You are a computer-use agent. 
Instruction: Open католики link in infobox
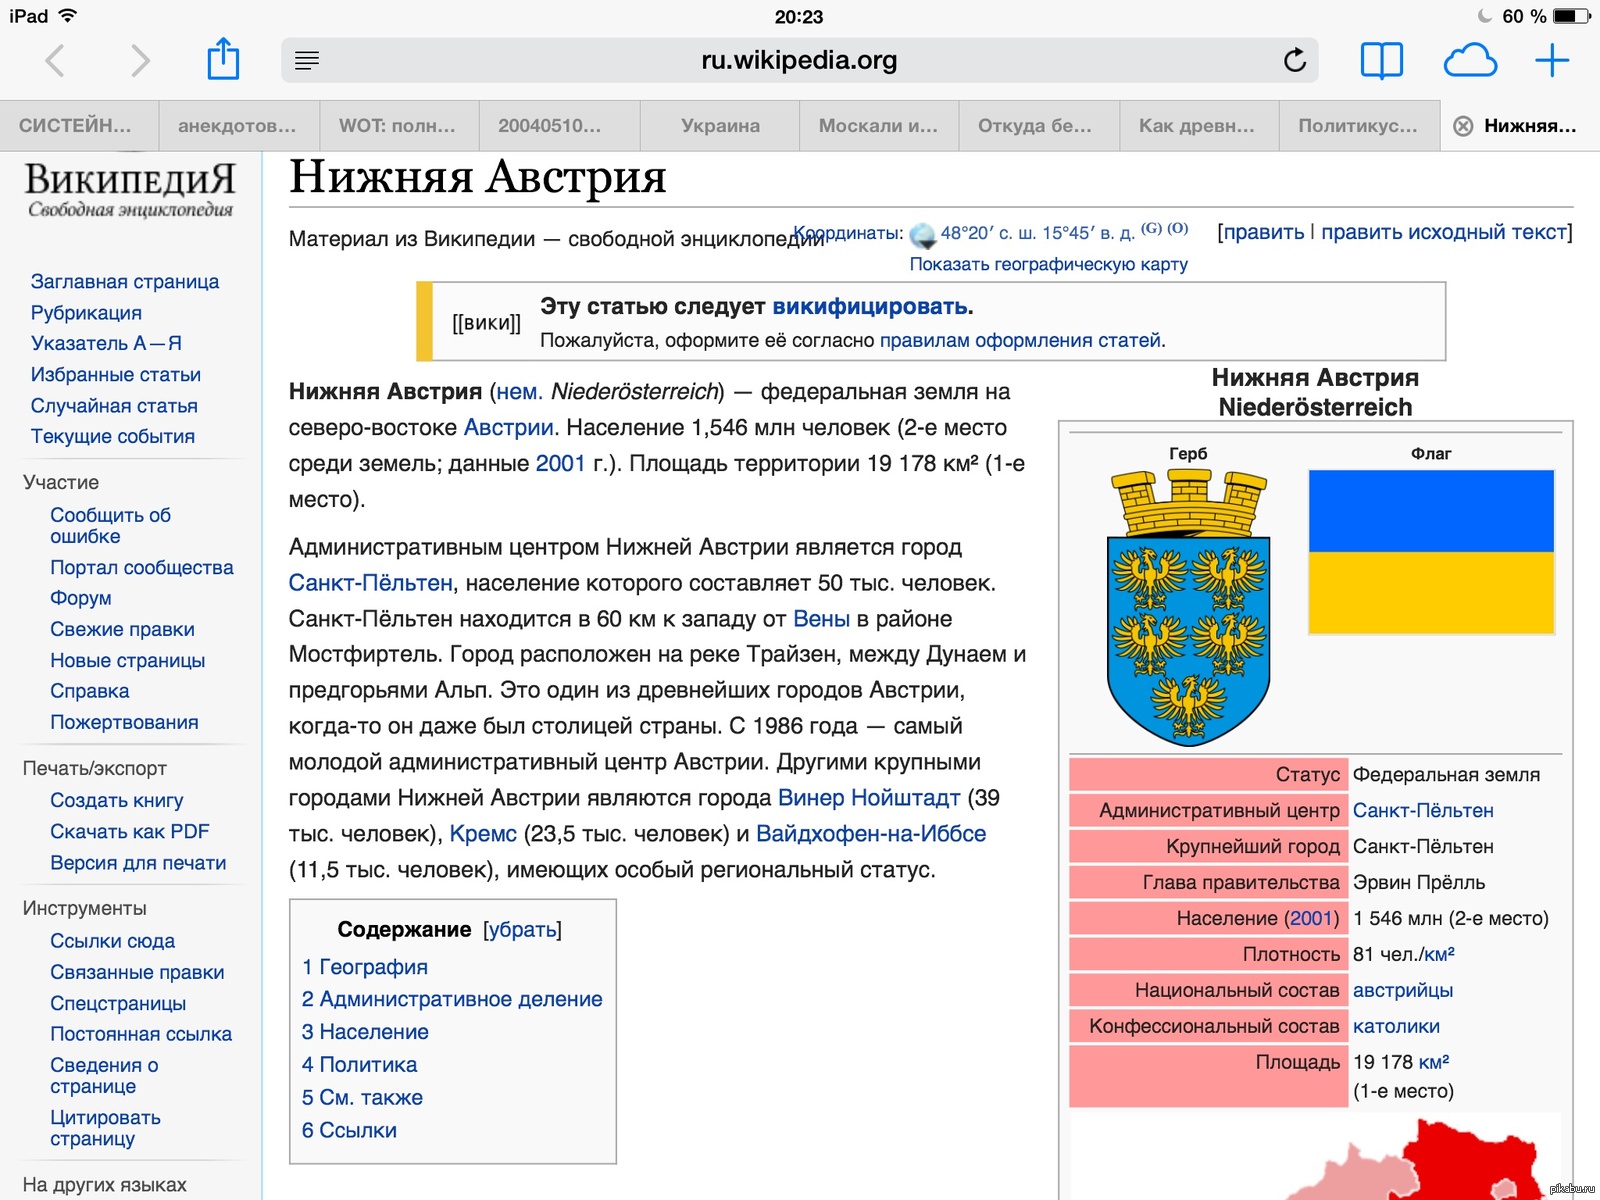(x=1396, y=1027)
